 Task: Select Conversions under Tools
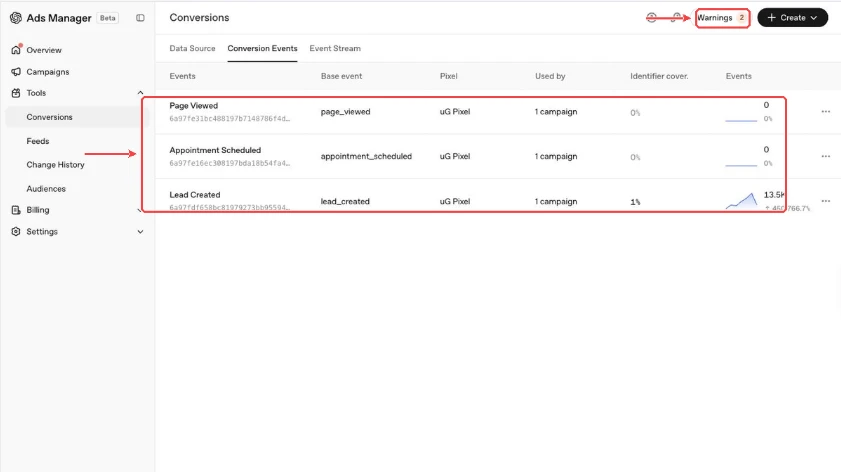pos(49,117)
